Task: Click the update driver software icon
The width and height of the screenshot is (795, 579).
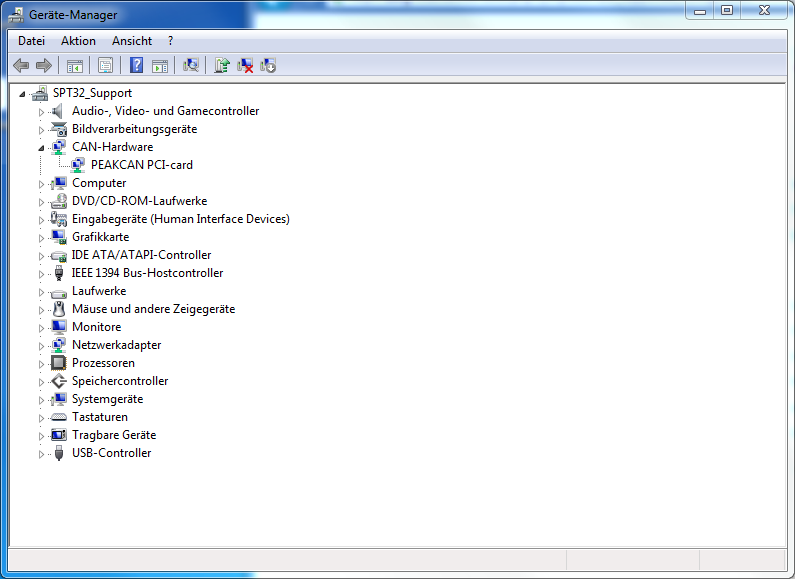Action: point(222,66)
